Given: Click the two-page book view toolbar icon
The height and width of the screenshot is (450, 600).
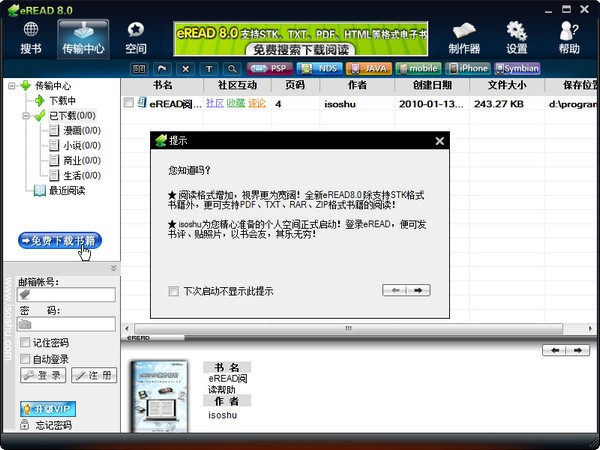Looking at the screenshot, I should 139,69.
